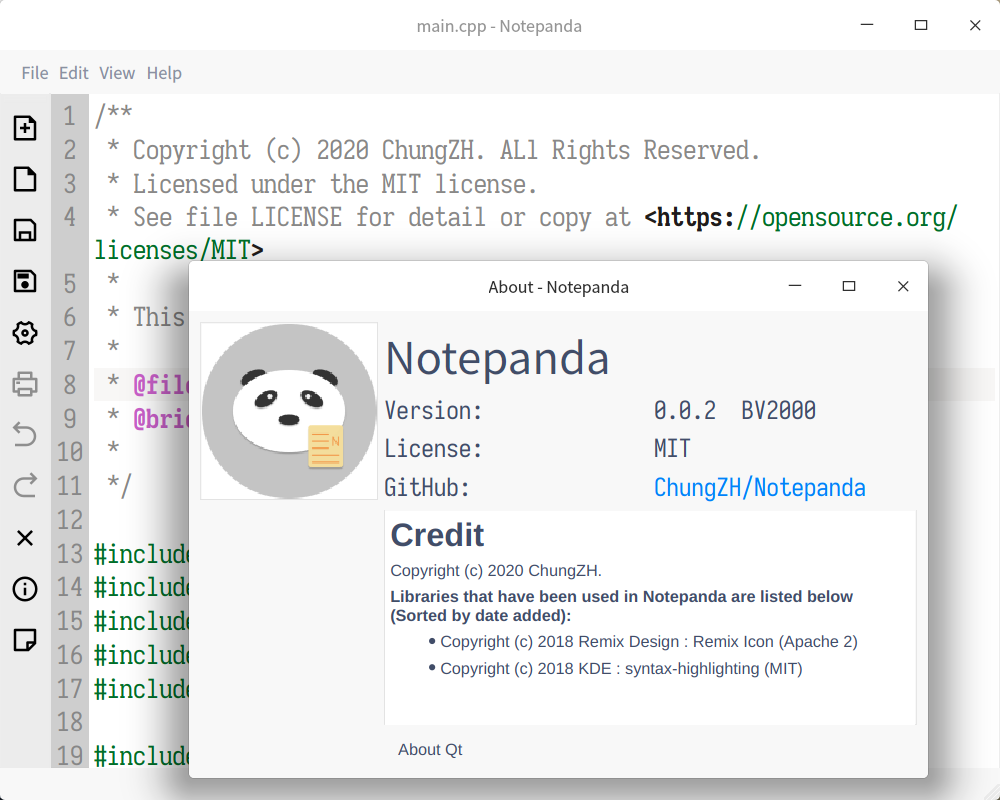This screenshot has width=1000, height=800.
Task: Click the Redo arrow icon
Action: [x=25, y=487]
